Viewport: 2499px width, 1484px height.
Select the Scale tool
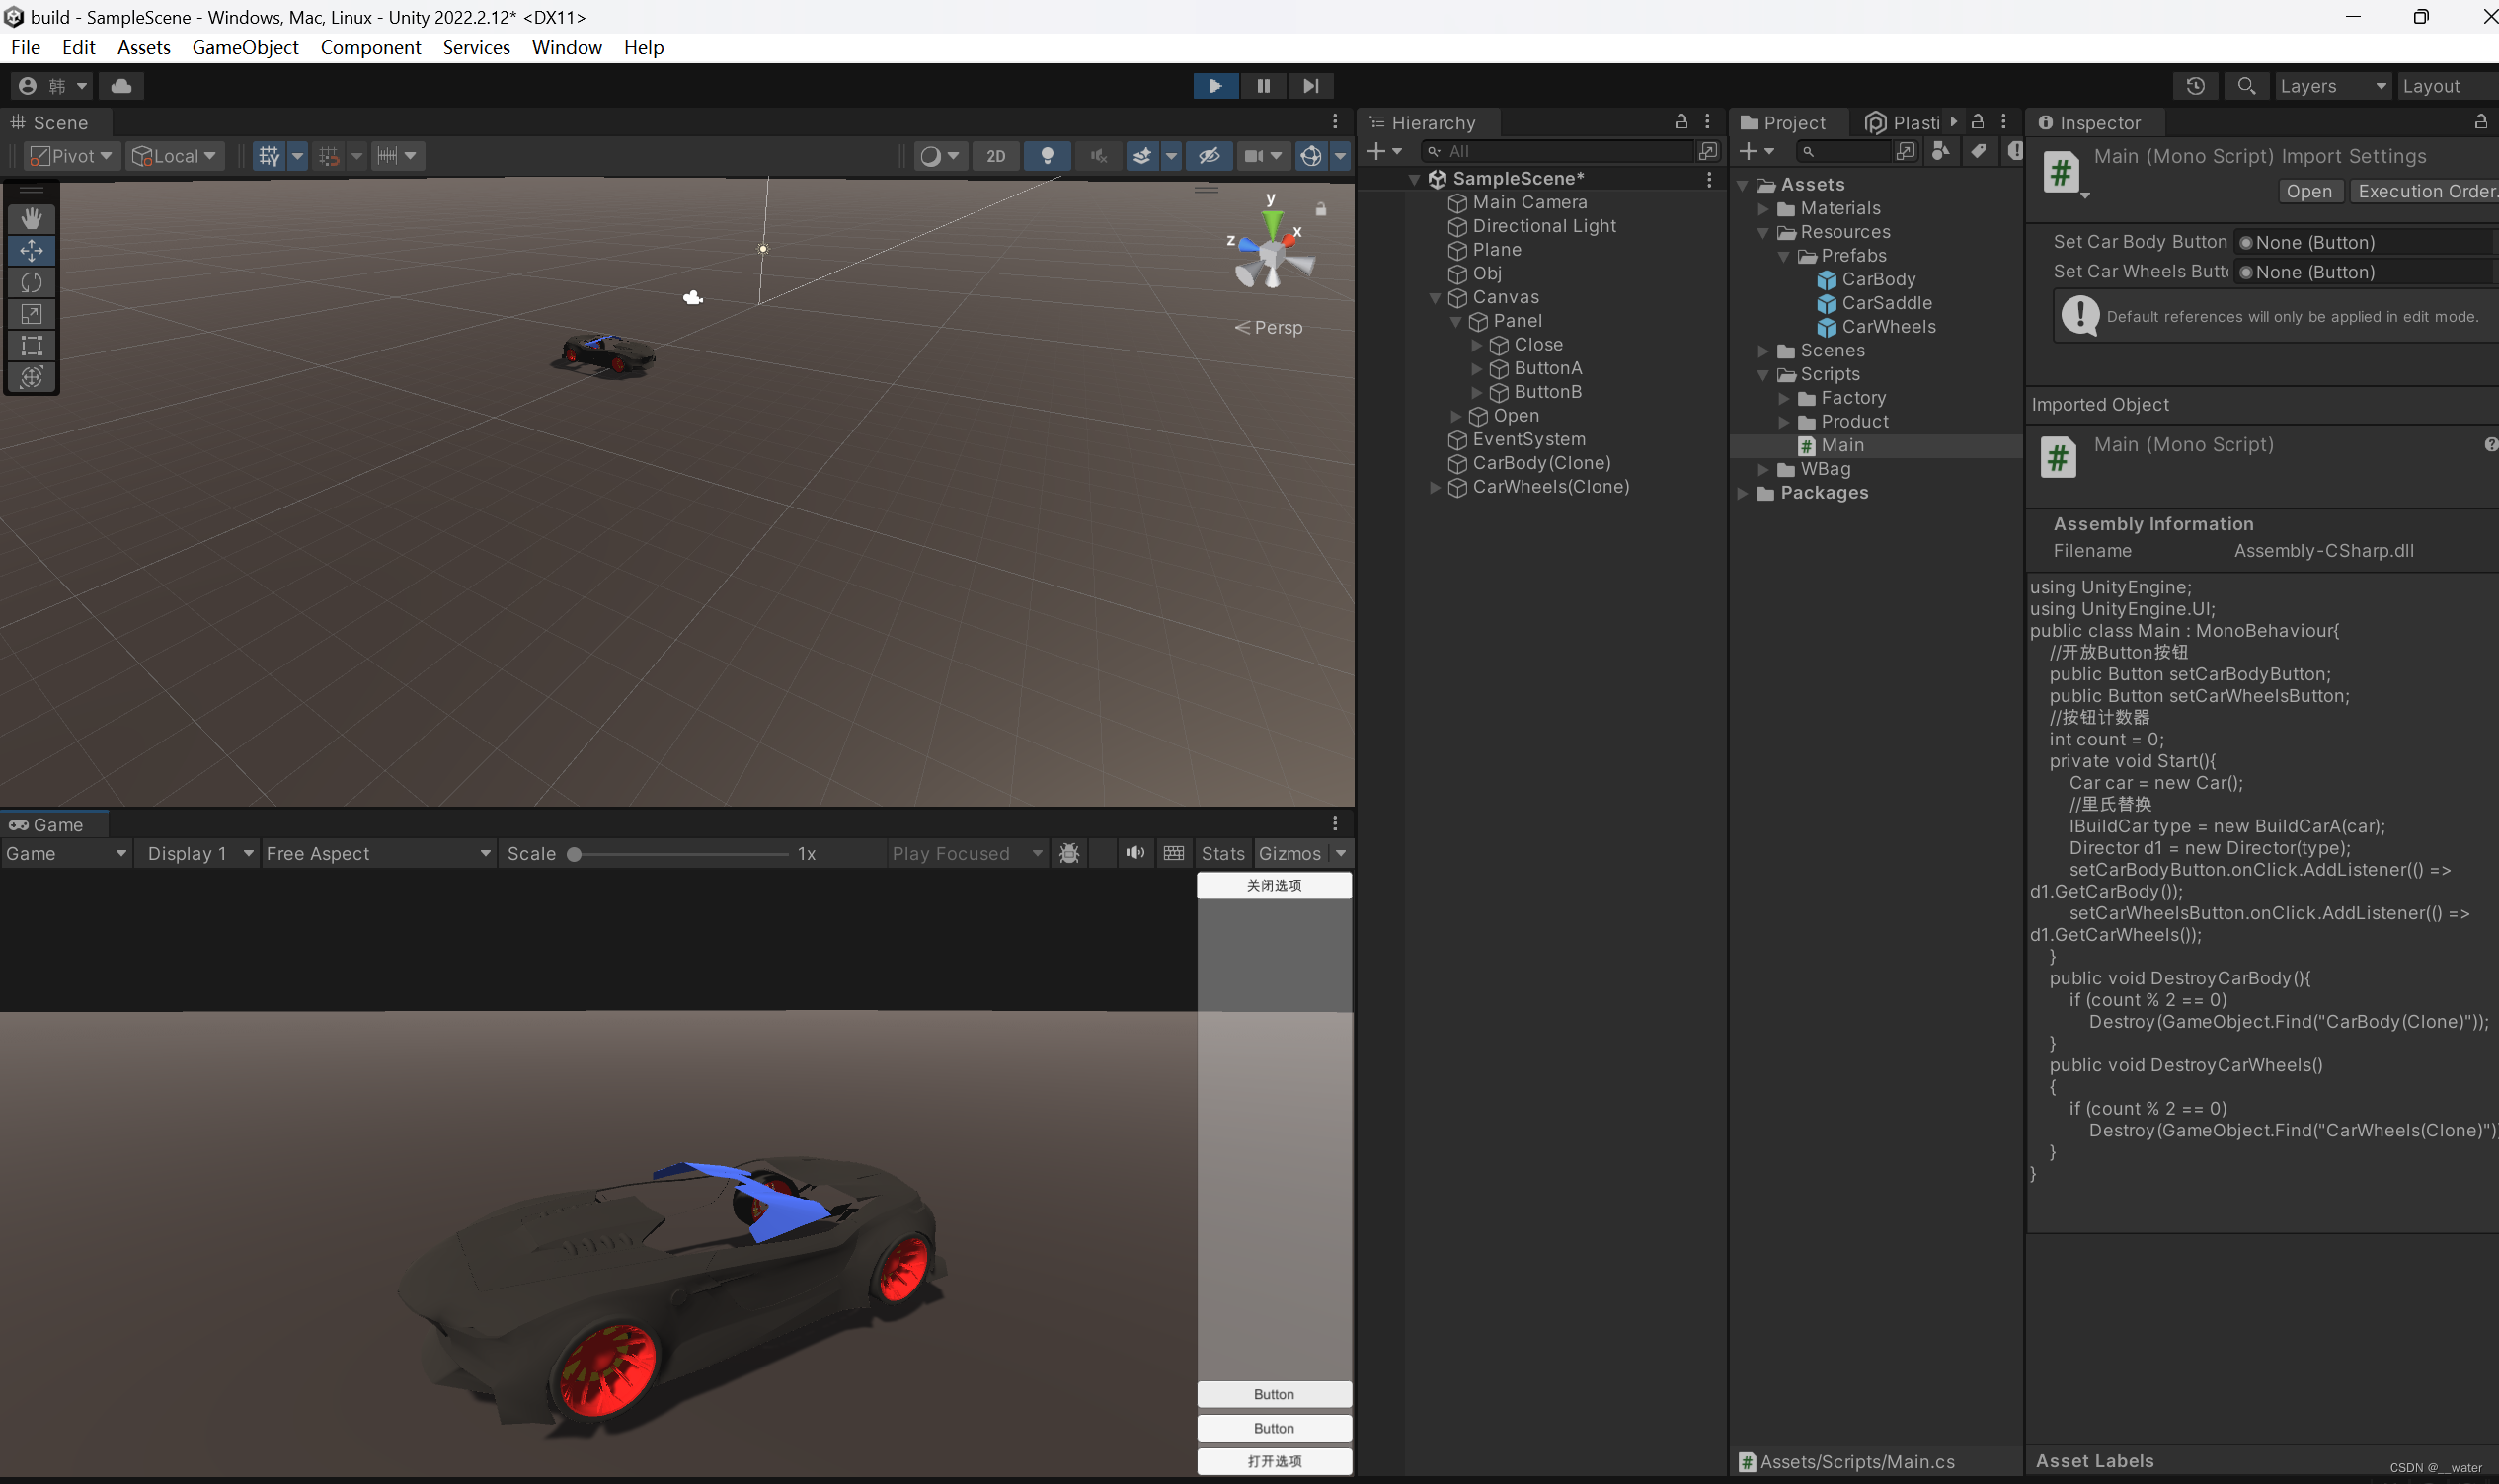(31, 314)
